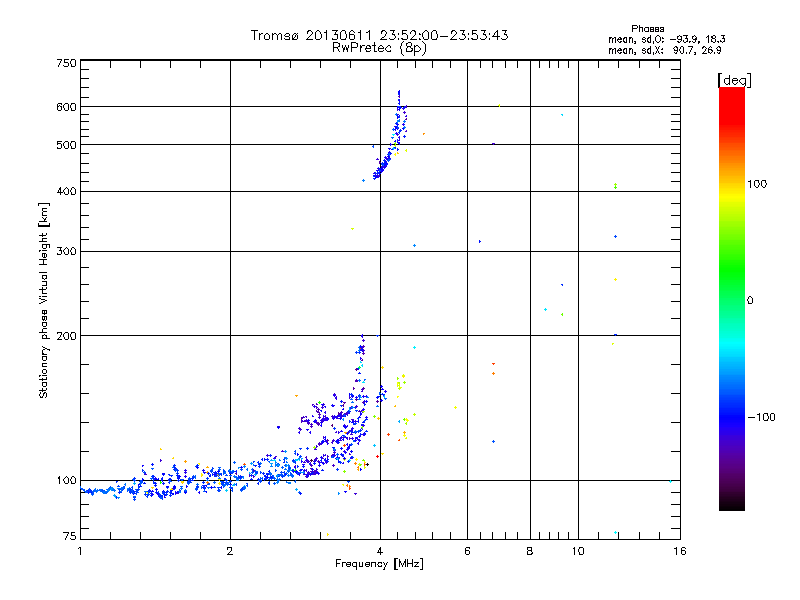The height and width of the screenshot is (600, 800).
Task: Click the 'Stationary phase Virtual Height [km]' axis label
Action: pyautogui.click(x=43, y=300)
